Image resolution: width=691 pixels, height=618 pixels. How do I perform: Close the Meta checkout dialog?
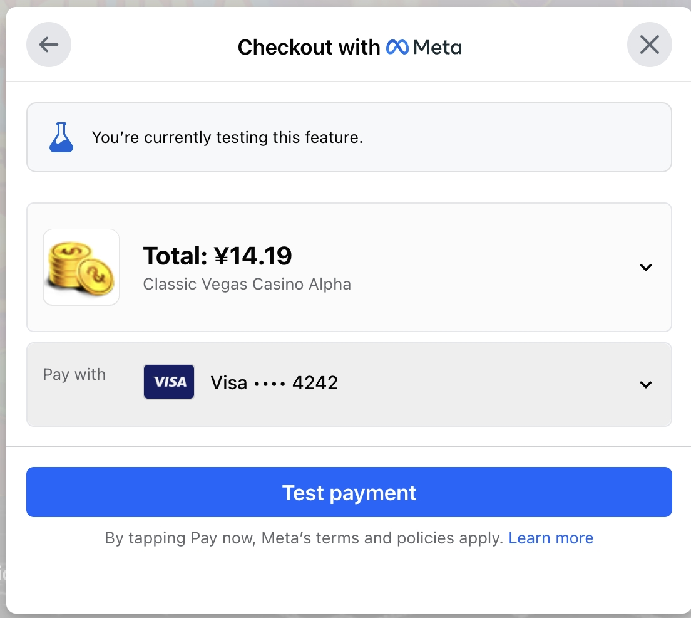click(x=649, y=45)
